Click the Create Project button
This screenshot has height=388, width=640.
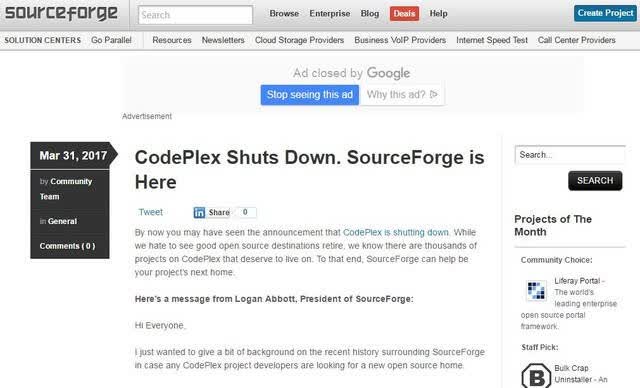(605, 13)
